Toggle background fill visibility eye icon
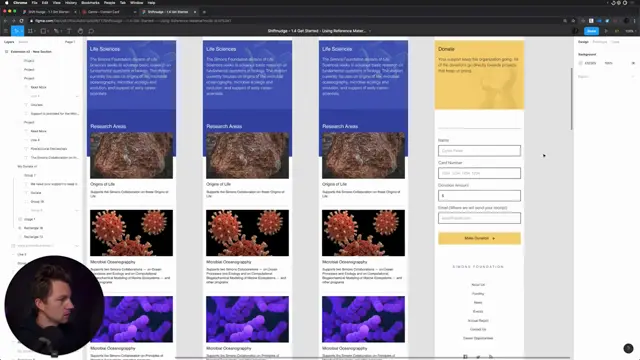The height and width of the screenshot is (360, 640). point(633,63)
